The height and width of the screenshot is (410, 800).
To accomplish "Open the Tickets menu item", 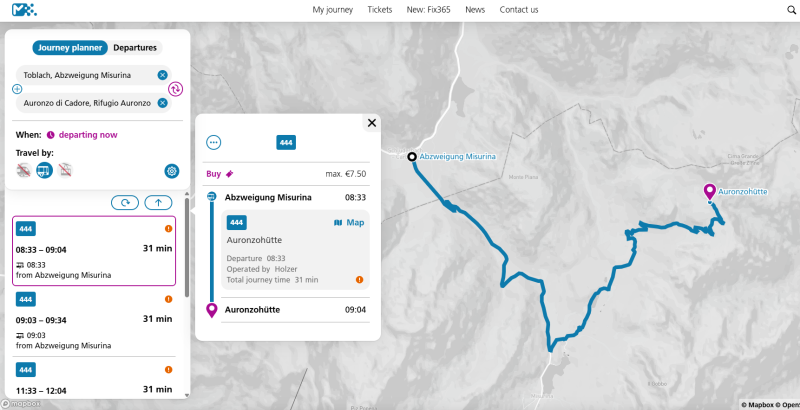I will coord(380,10).
